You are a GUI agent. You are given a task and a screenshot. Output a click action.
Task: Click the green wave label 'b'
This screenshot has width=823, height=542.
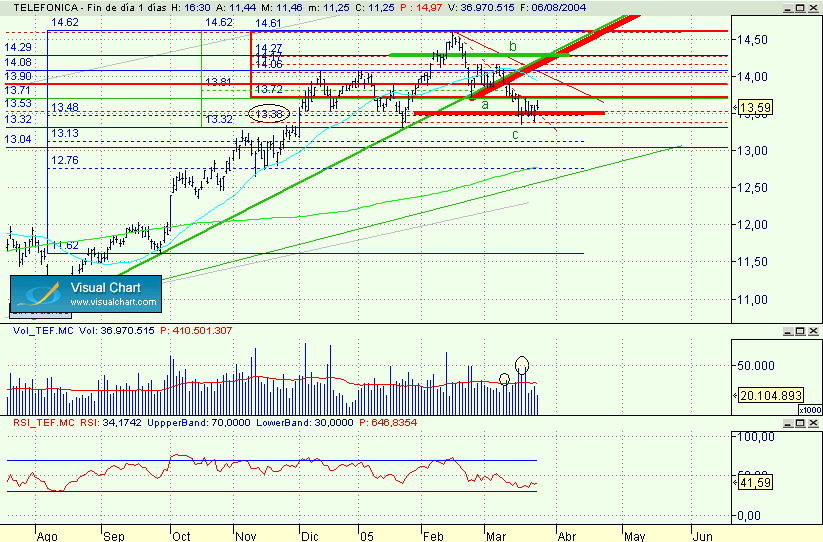coord(513,47)
